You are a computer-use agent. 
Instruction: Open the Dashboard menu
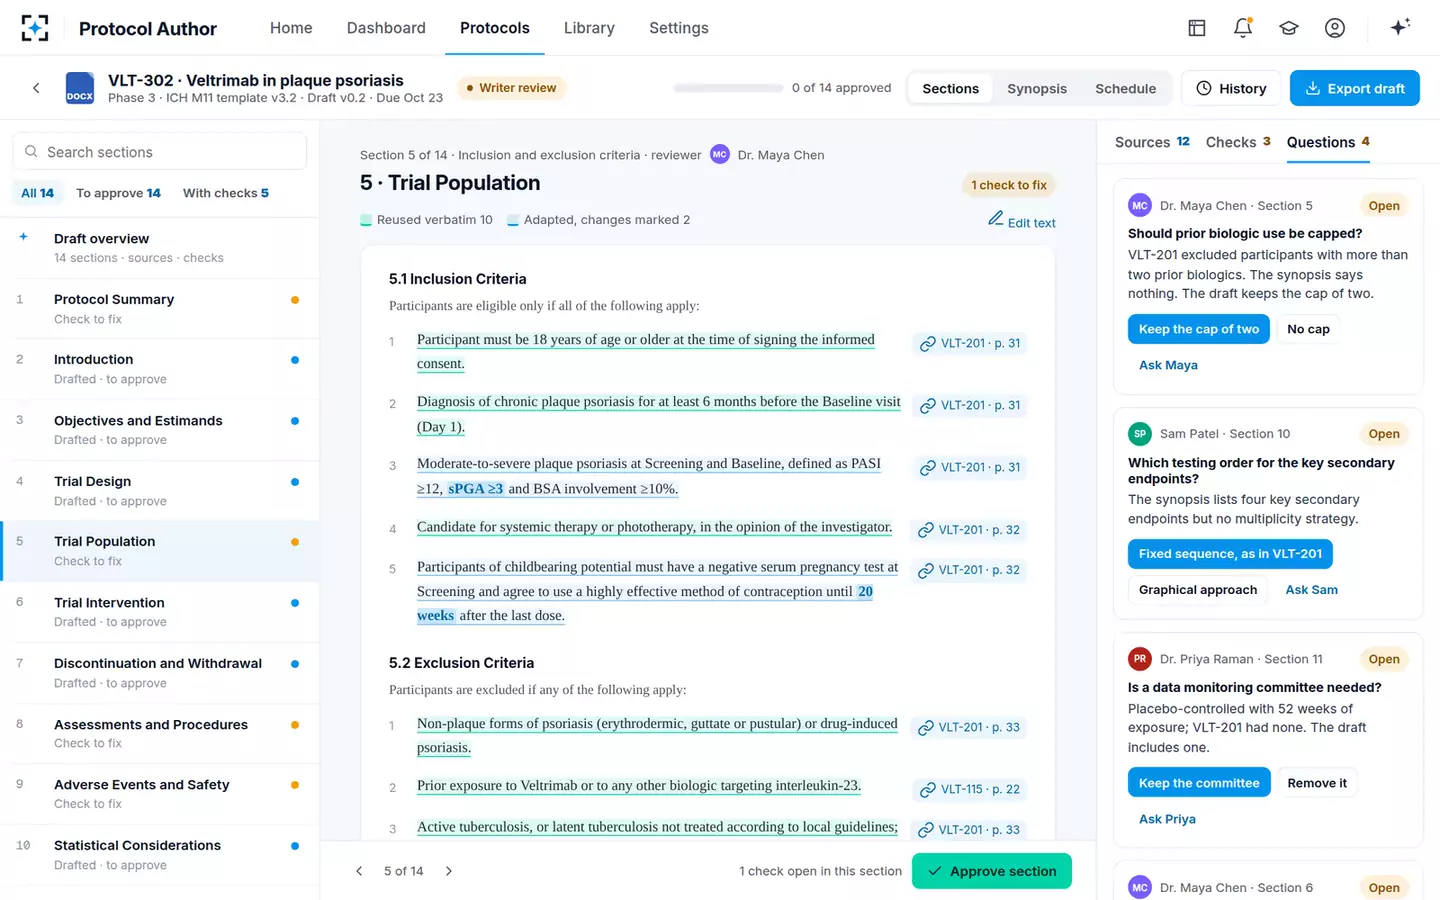(386, 28)
